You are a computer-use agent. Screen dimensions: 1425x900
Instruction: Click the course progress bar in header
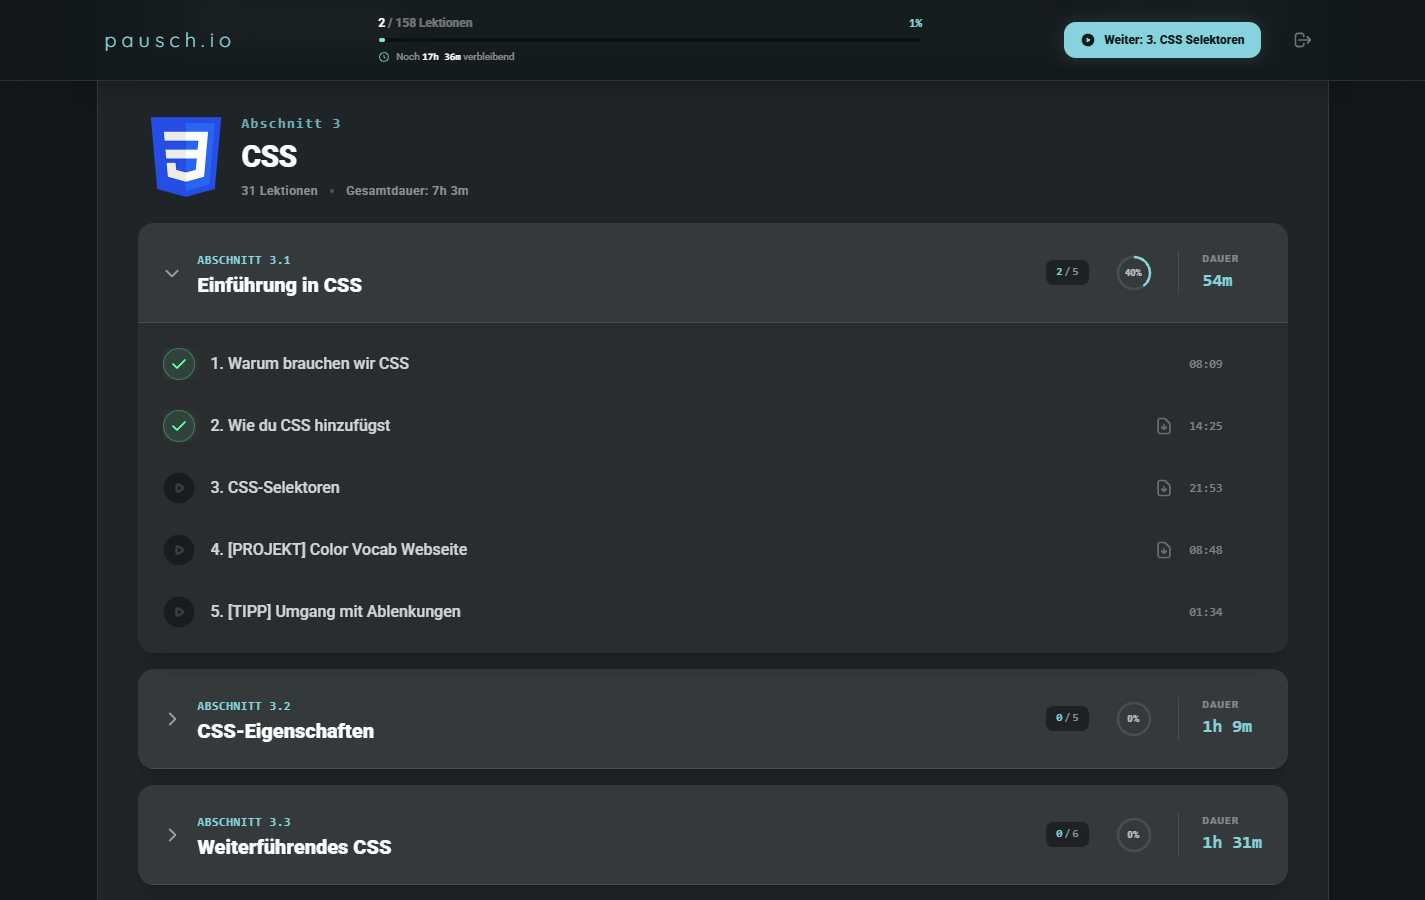tap(650, 40)
